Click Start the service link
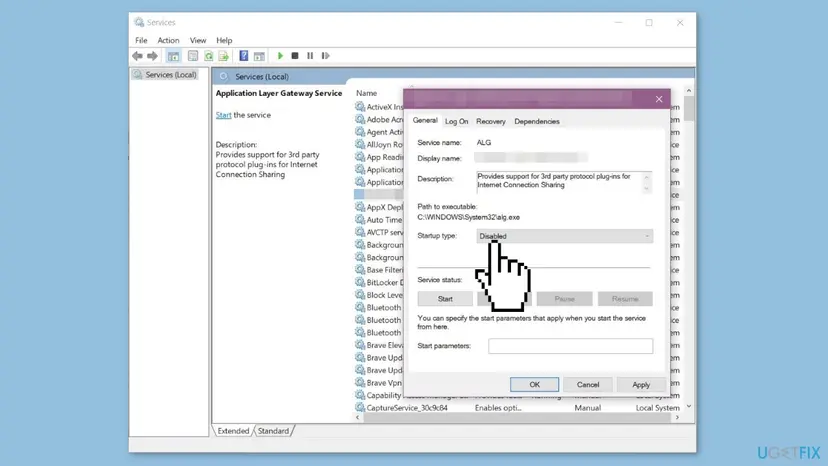 (x=223, y=115)
